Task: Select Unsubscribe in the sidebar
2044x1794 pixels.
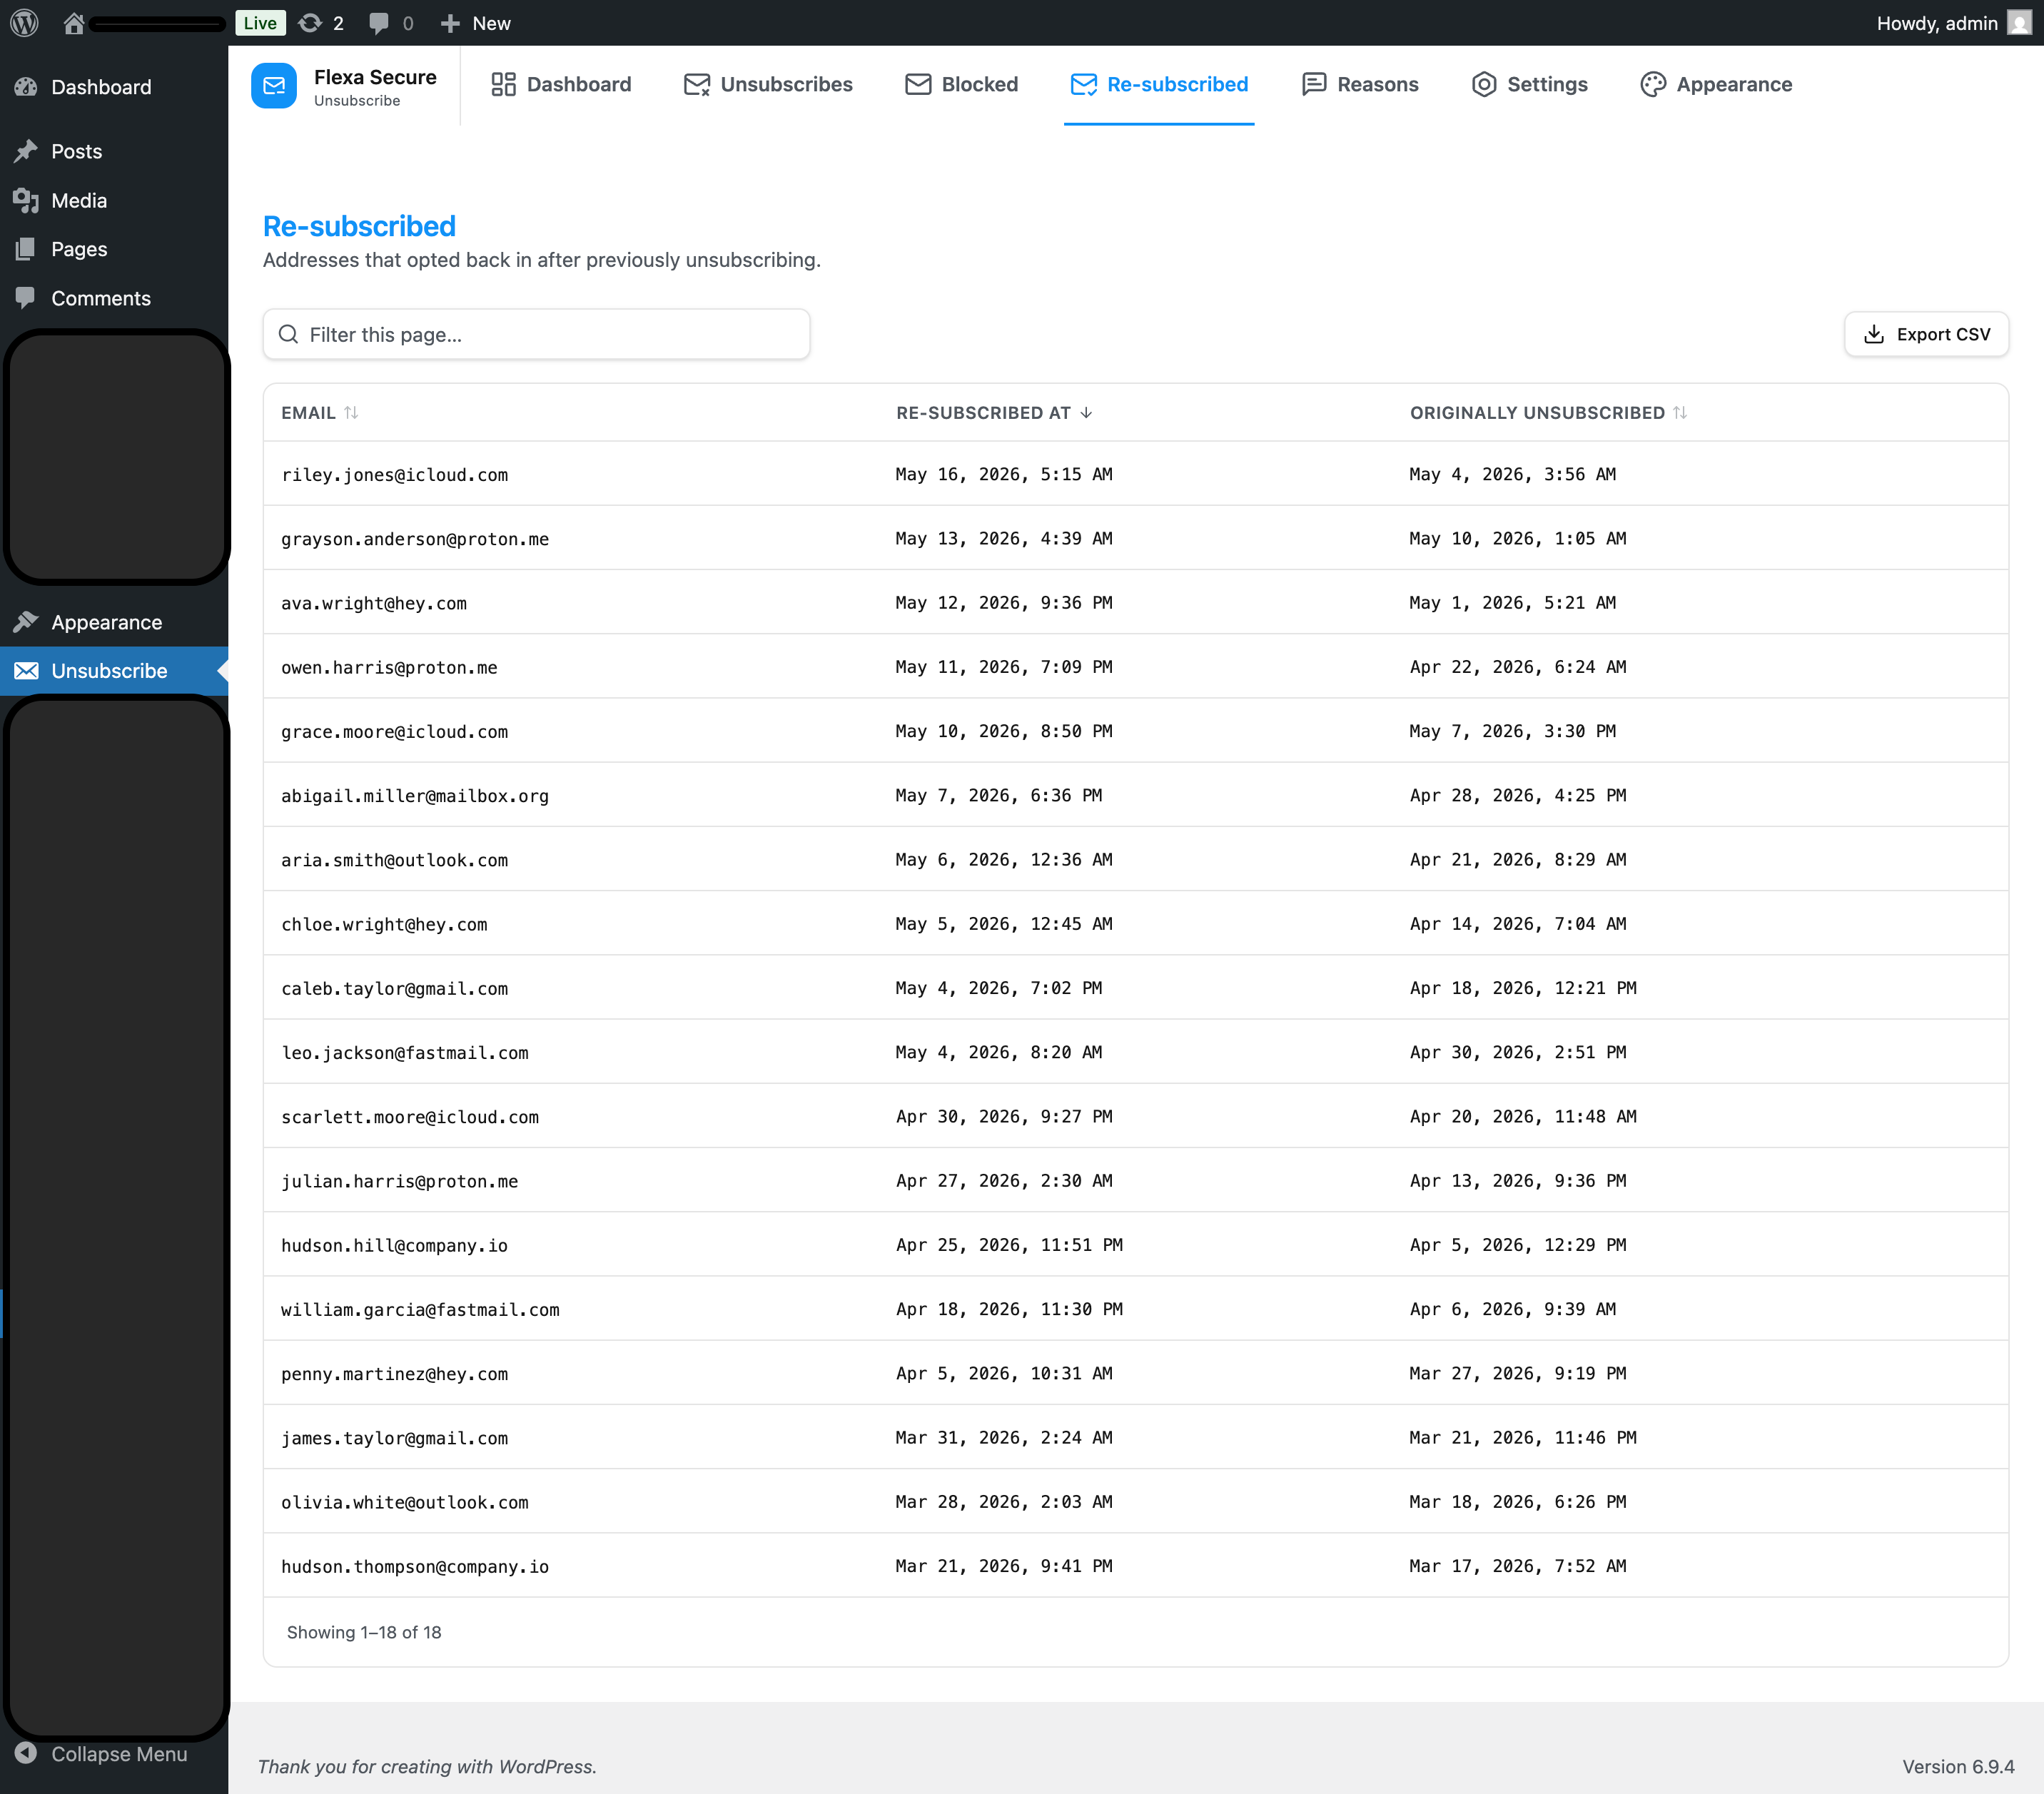Action: click(110, 671)
